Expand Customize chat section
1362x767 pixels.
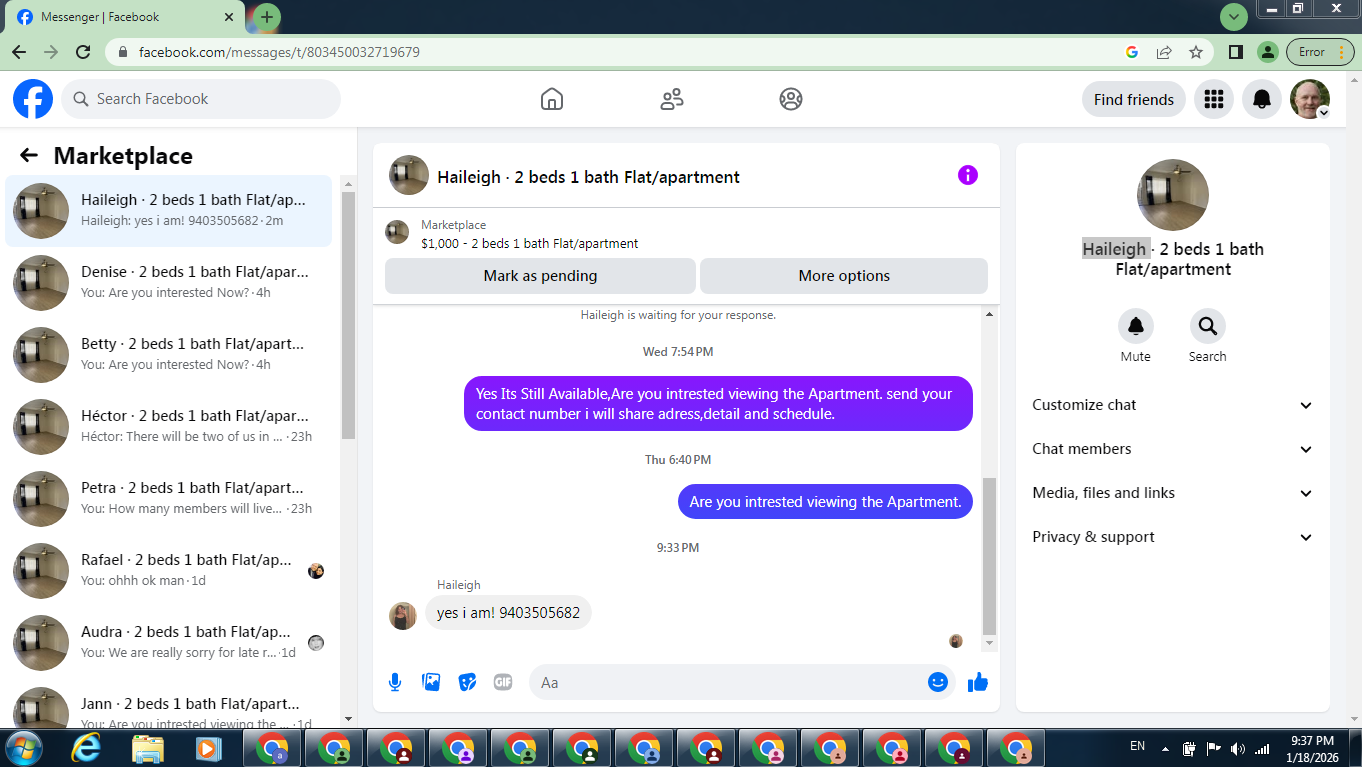(1172, 405)
